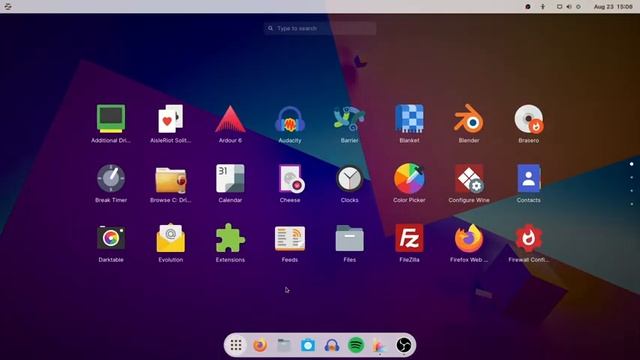Go to the fourth app grid page dot
640x360 pixels.
[x=631, y=204]
